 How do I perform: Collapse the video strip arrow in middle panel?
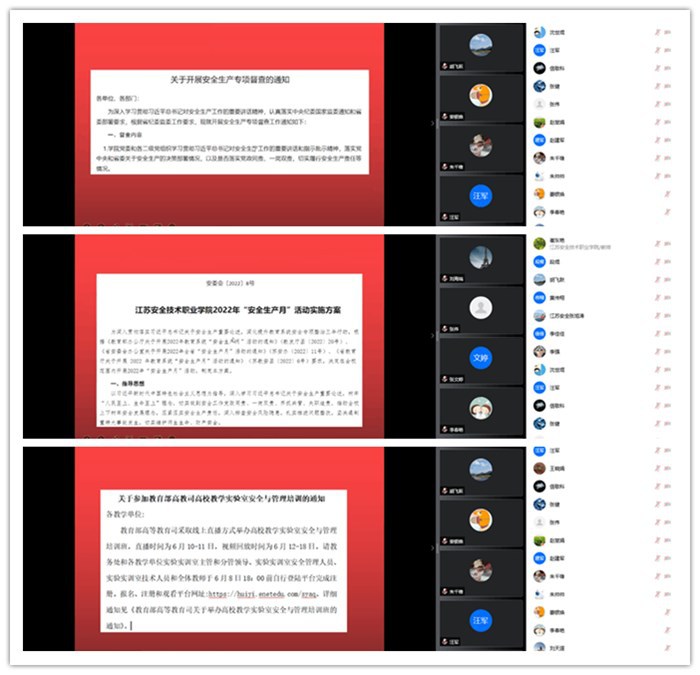tap(432, 333)
